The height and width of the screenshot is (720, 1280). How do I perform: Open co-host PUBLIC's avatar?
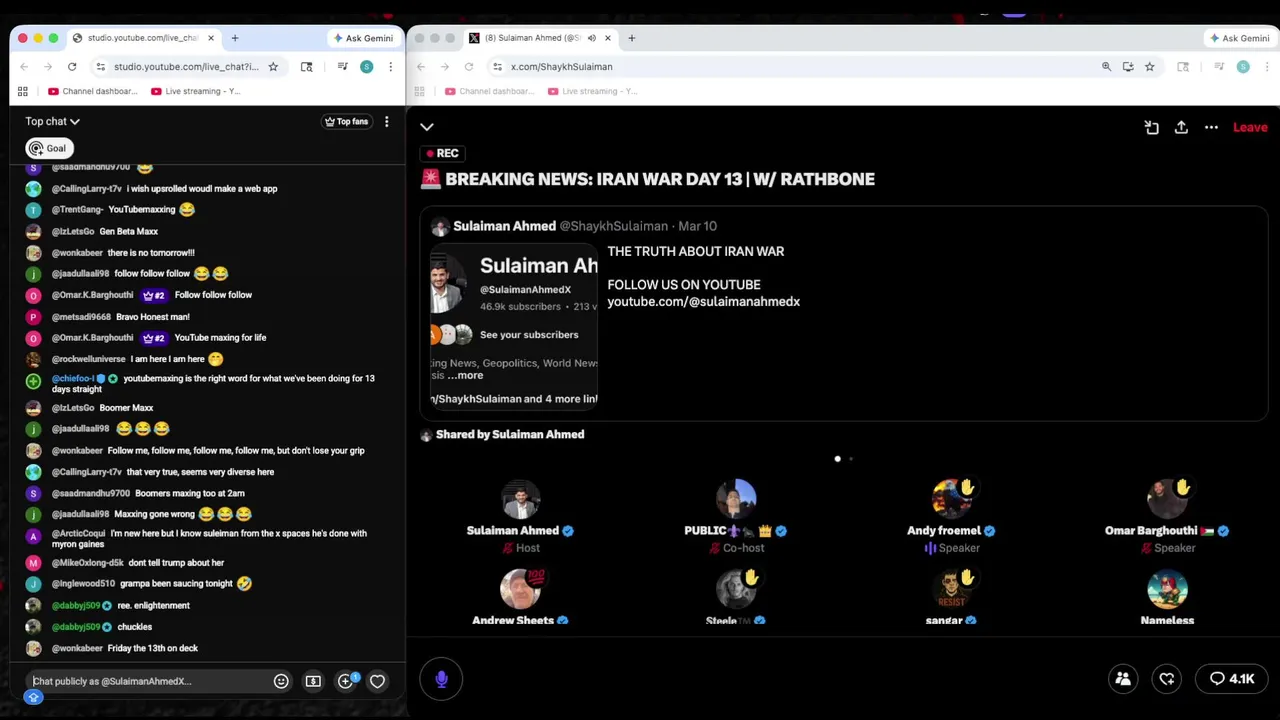736,498
